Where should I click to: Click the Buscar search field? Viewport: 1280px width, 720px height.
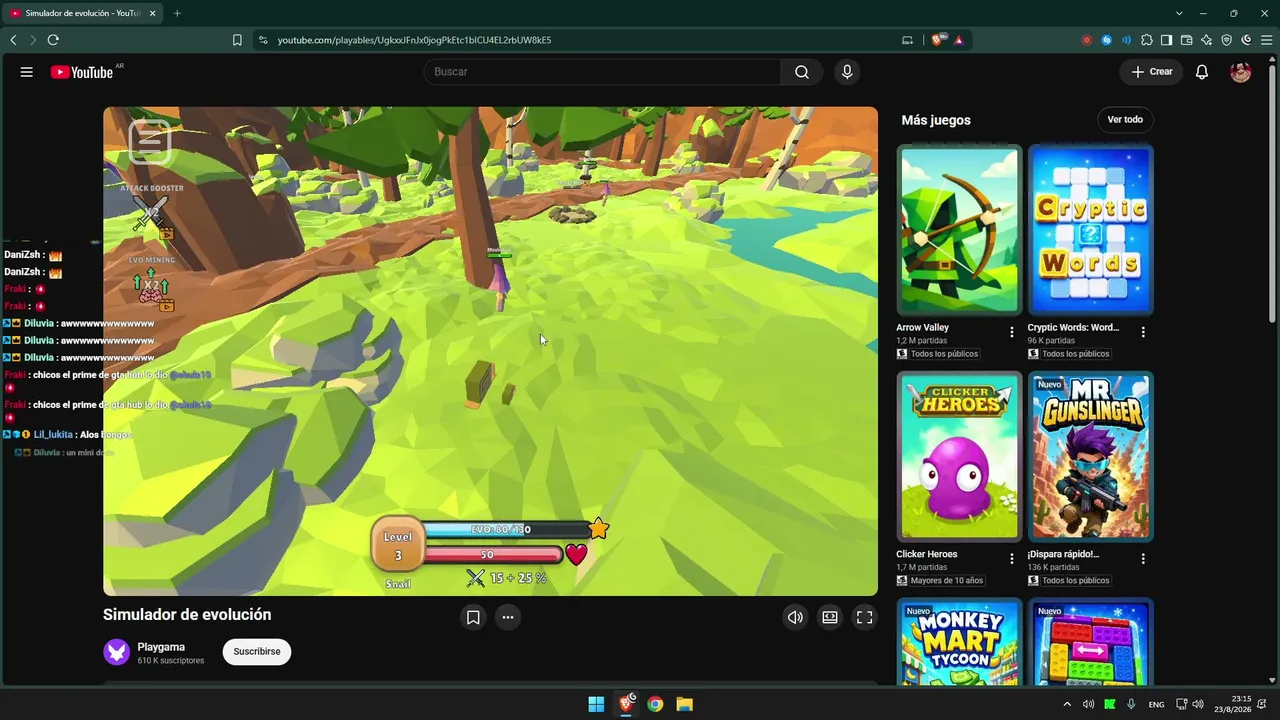click(602, 72)
